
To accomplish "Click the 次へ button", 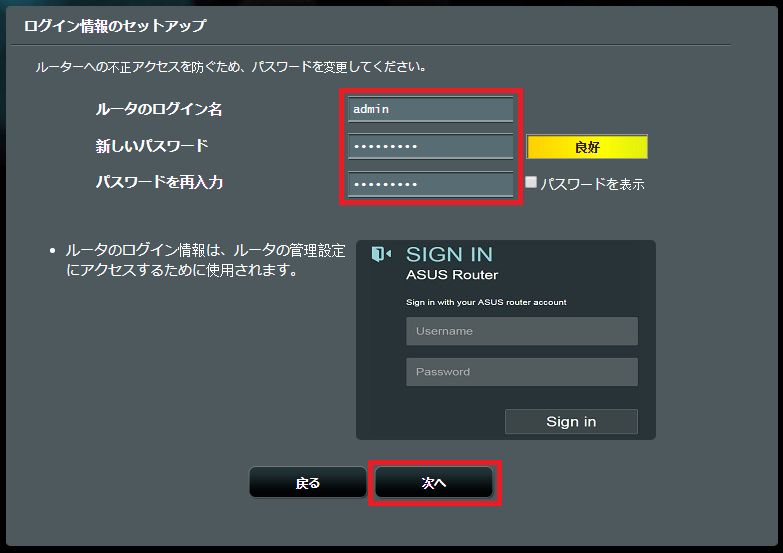I will coord(434,483).
